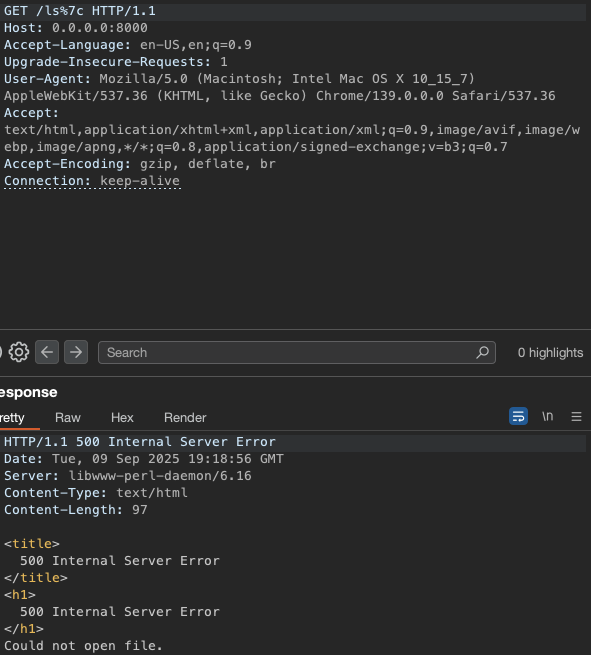
Task: Switch to the Hex response tab
Action: point(122,417)
